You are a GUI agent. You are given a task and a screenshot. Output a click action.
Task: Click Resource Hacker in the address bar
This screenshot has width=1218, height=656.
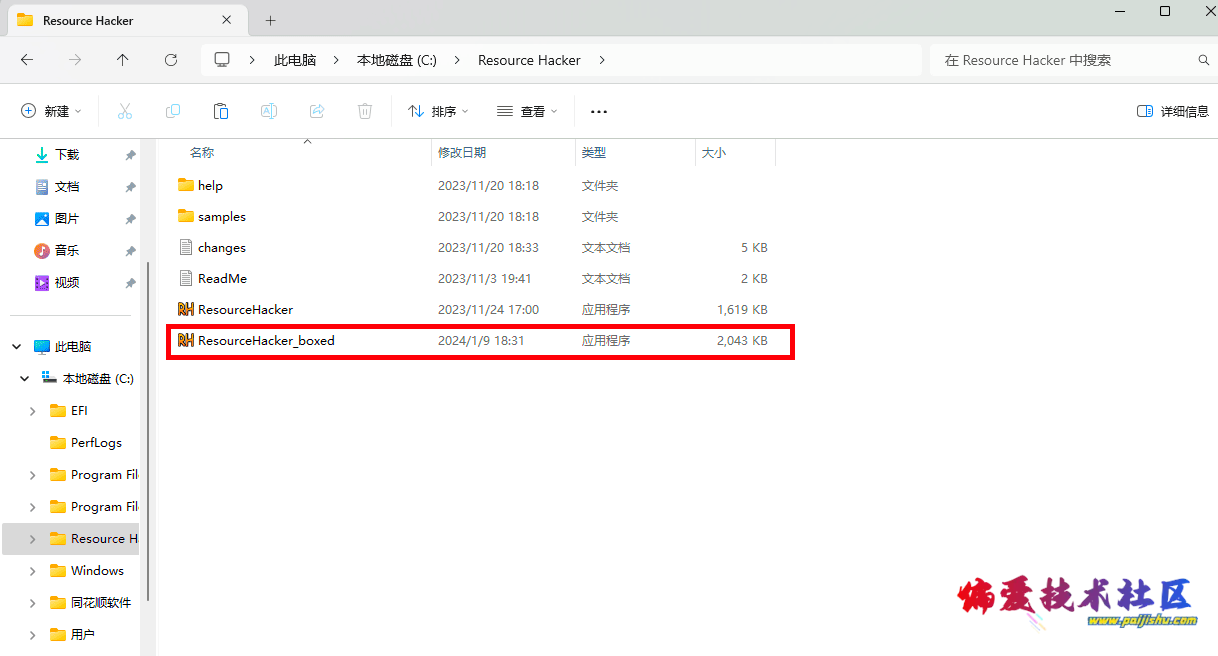coord(529,60)
